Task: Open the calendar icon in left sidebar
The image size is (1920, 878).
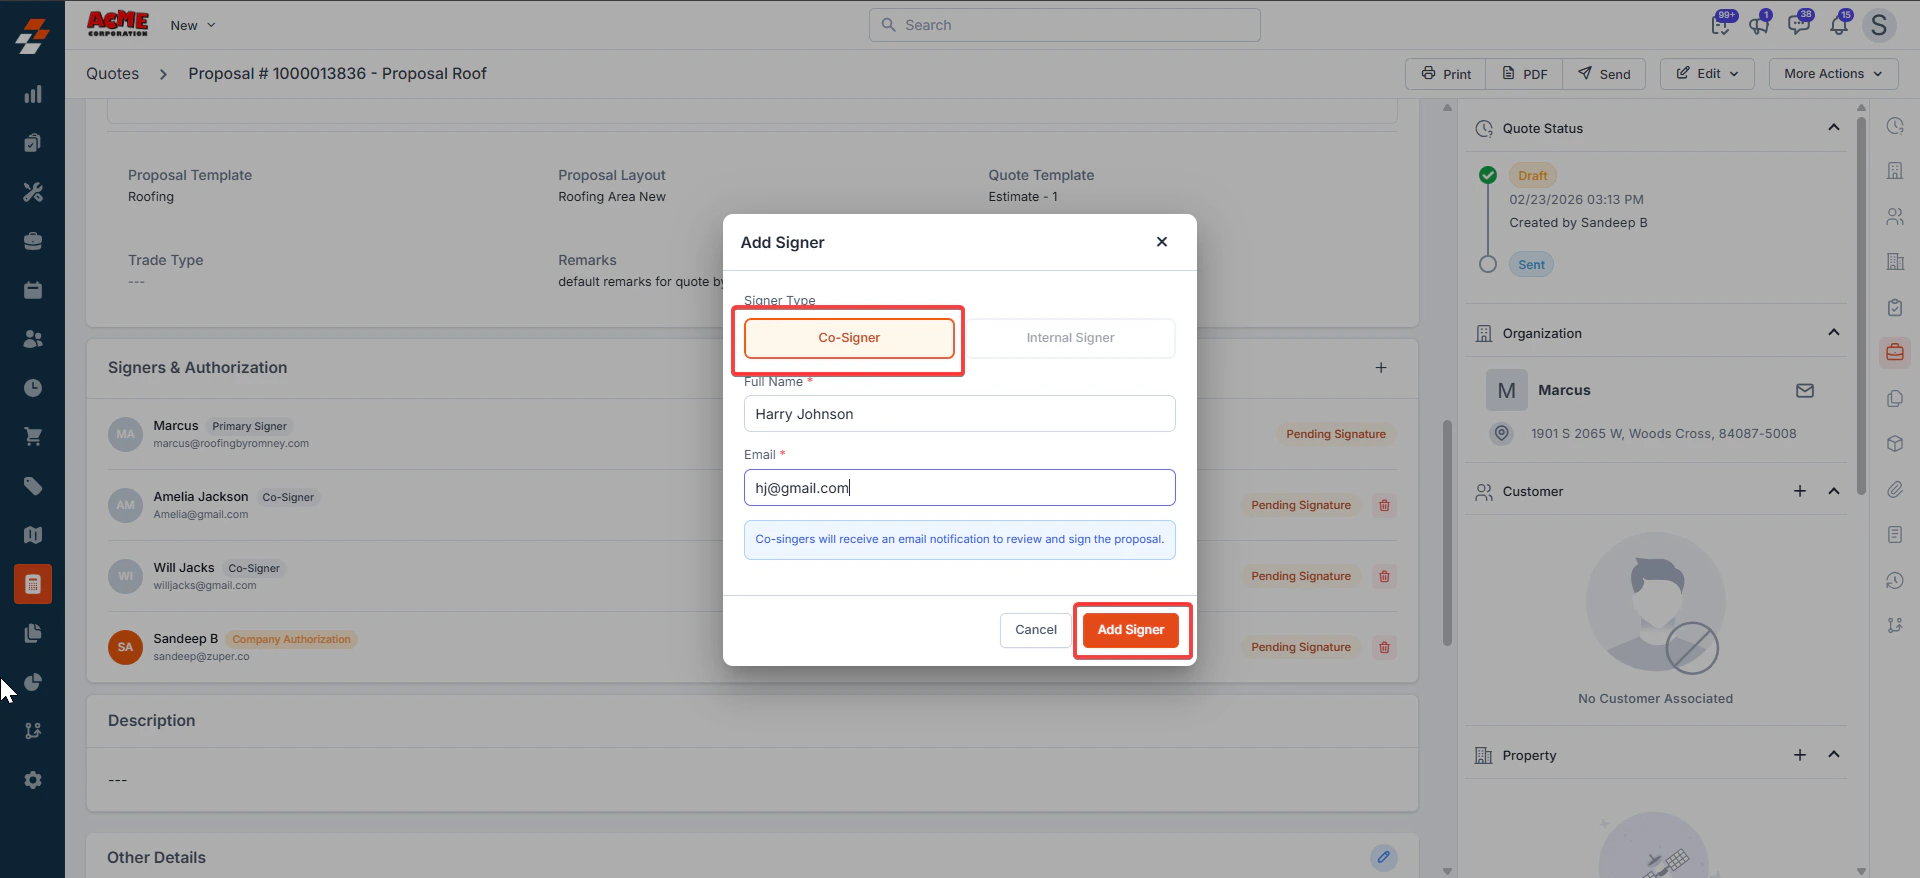Action: tap(33, 290)
